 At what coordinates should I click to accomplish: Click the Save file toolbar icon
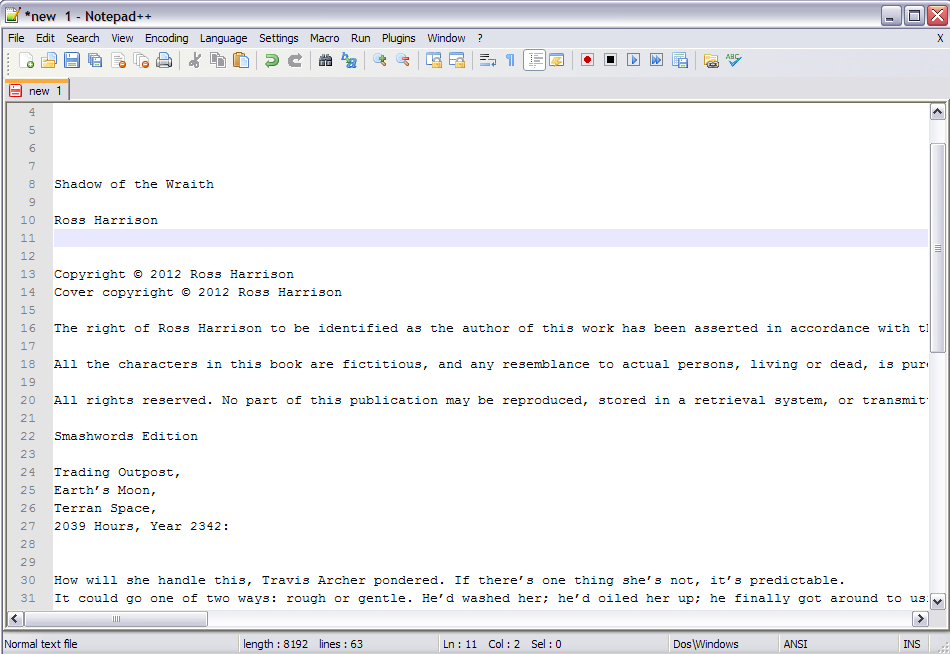point(72,61)
